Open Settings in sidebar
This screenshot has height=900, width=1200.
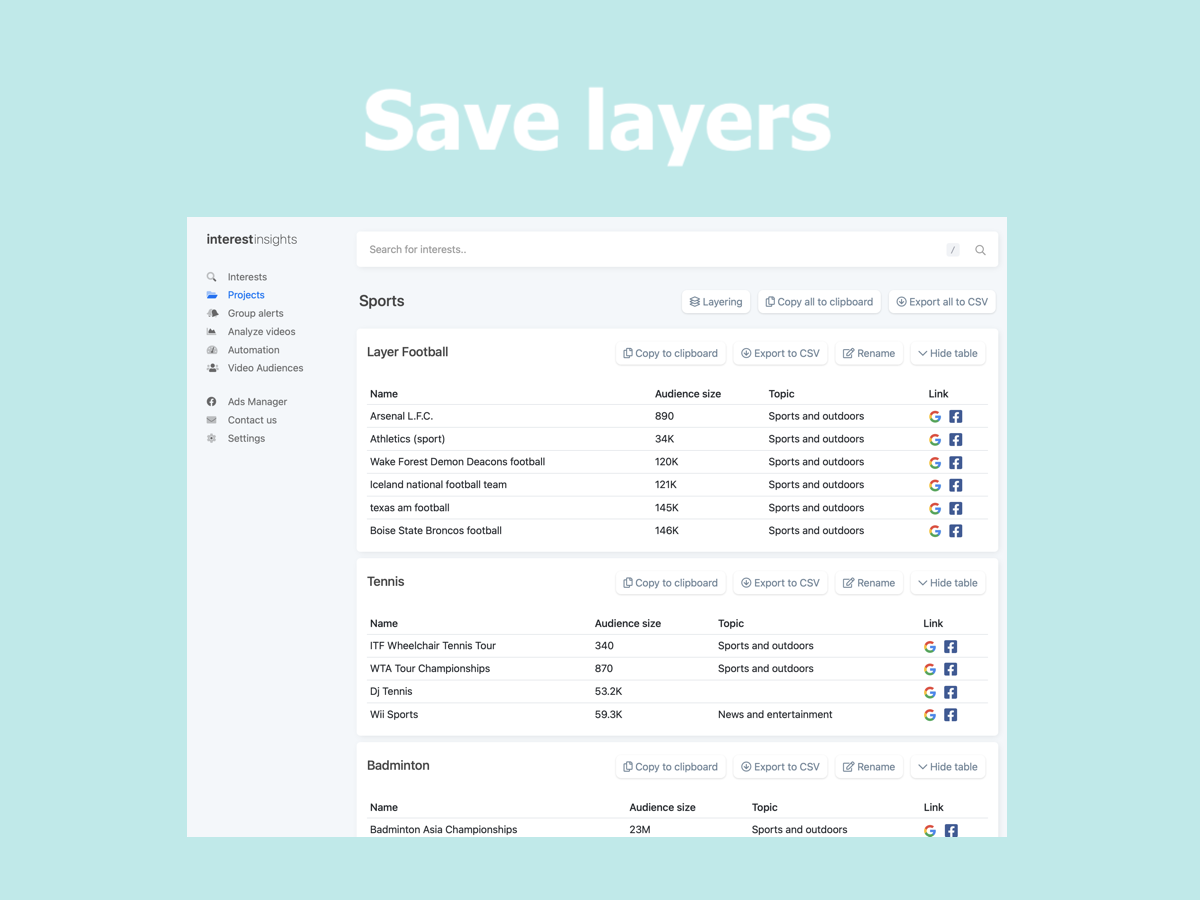coord(246,438)
